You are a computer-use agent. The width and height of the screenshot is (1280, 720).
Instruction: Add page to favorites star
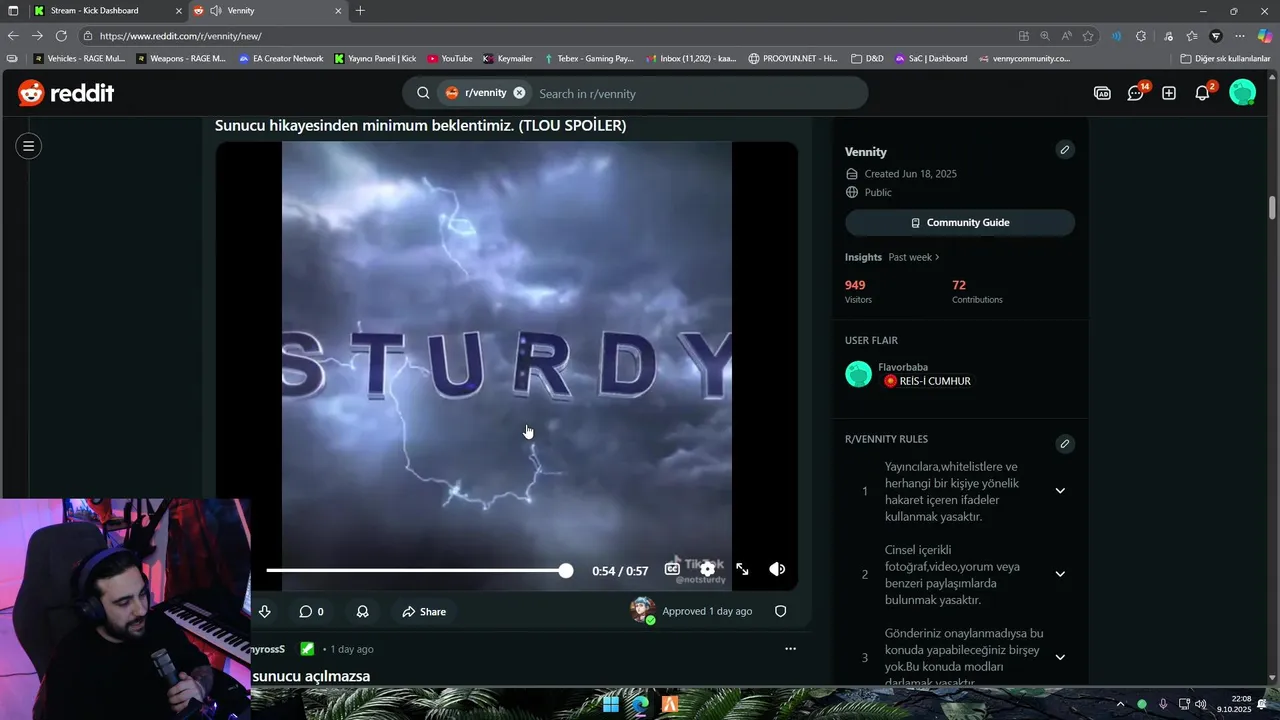1088,36
